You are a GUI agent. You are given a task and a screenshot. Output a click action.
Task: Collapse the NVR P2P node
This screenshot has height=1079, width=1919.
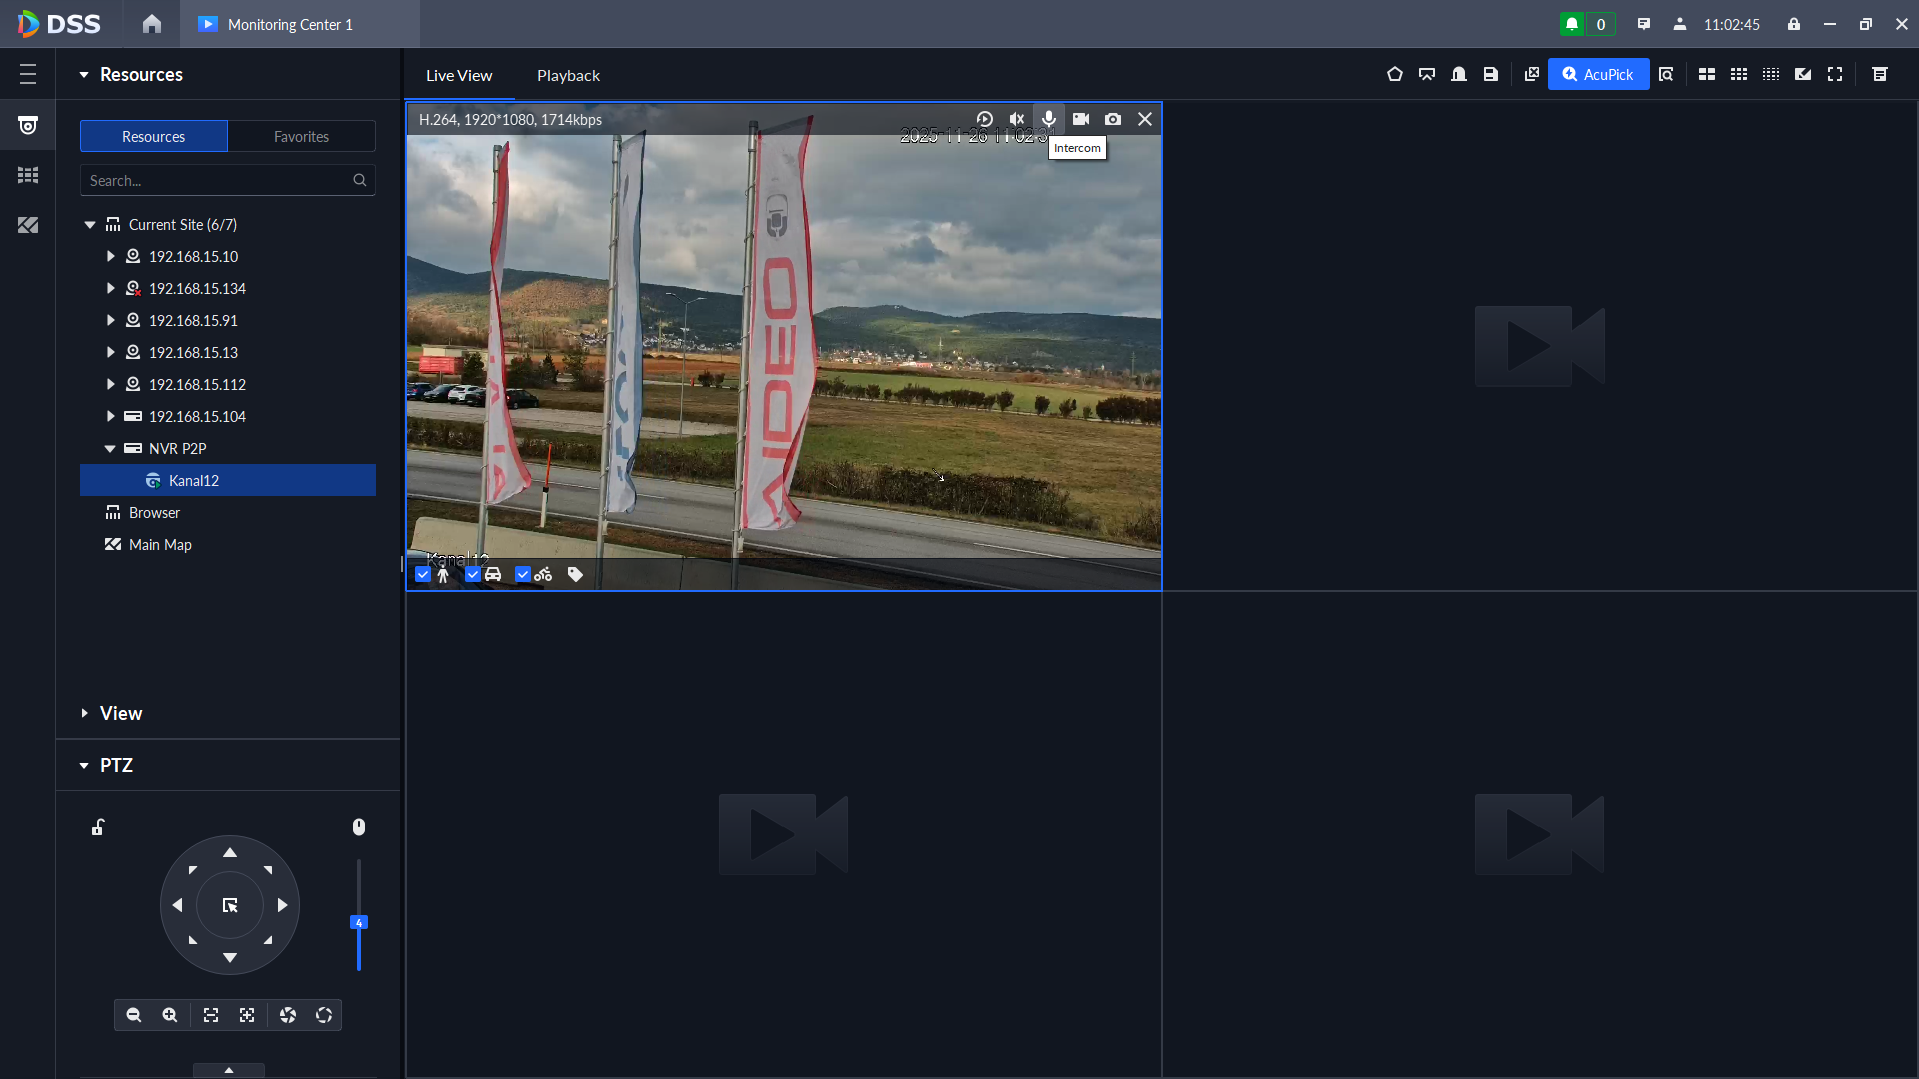click(x=110, y=449)
